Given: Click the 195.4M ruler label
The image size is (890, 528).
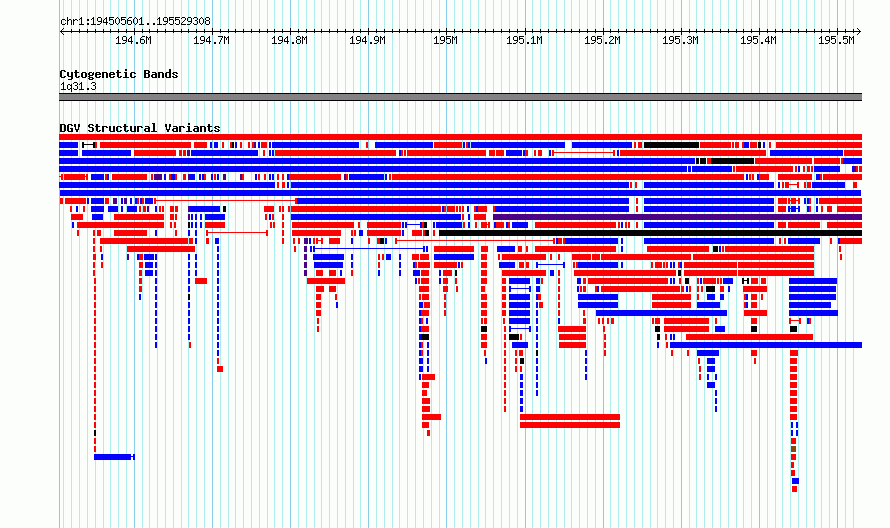Looking at the screenshot, I should [x=758, y=40].
